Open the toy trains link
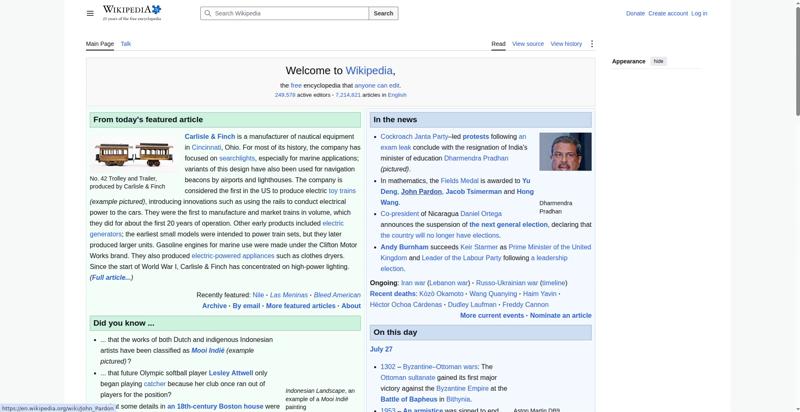Viewport: 800px width, 412px height. [x=342, y=191]
